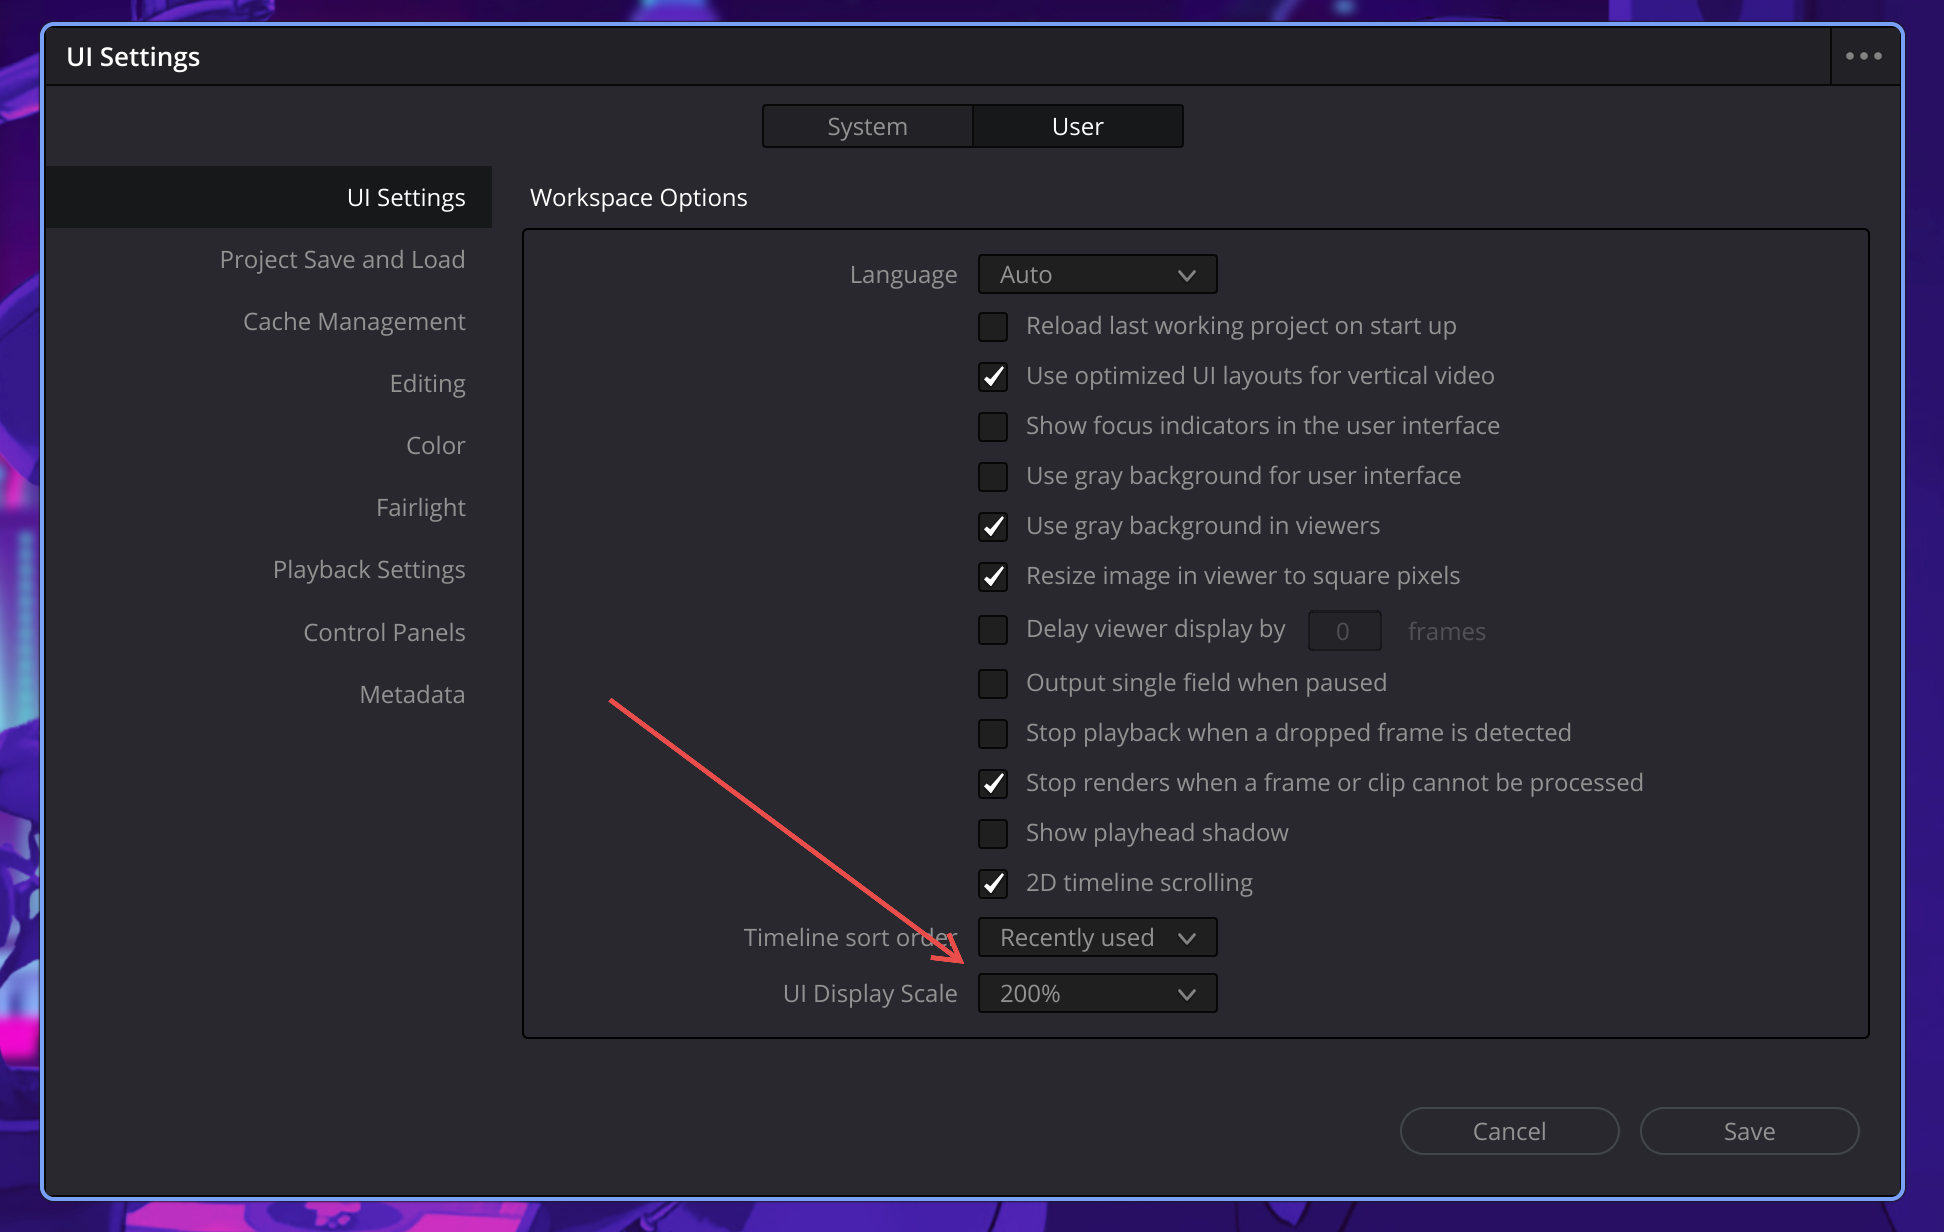This screenshot has height=1232, width=1944.
Task: Disable 2D timeline scrolling checkbox
Action: coord(993,884)
